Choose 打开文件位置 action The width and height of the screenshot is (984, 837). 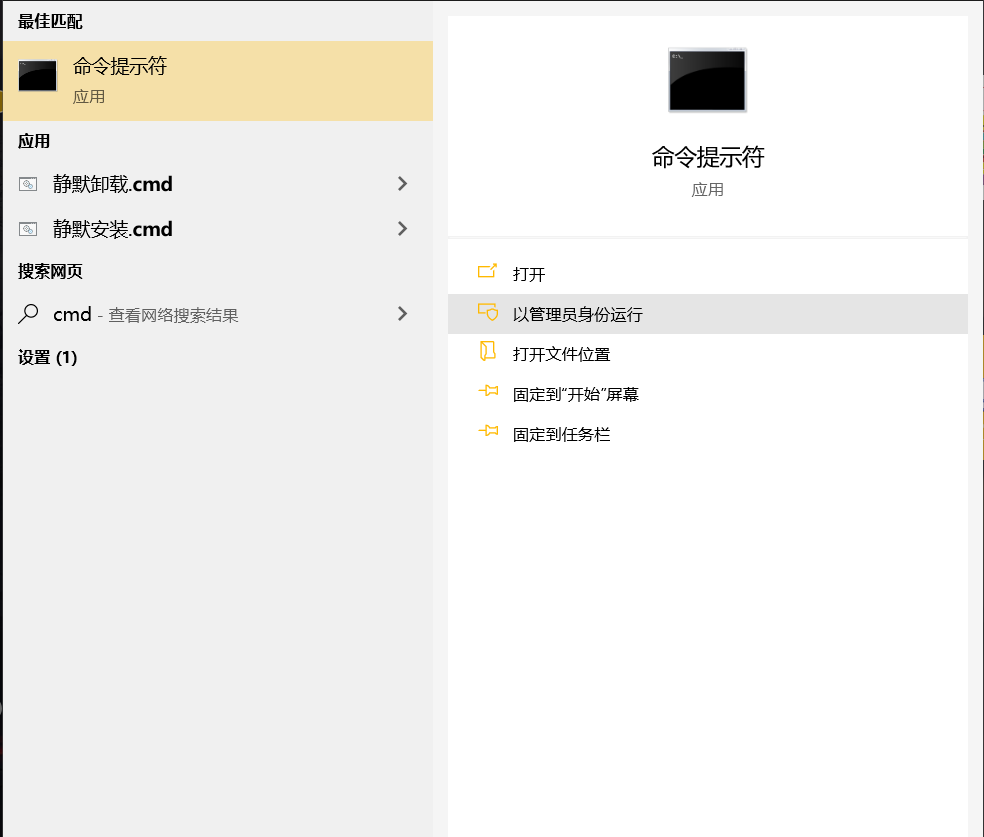(x=708, y=354)
